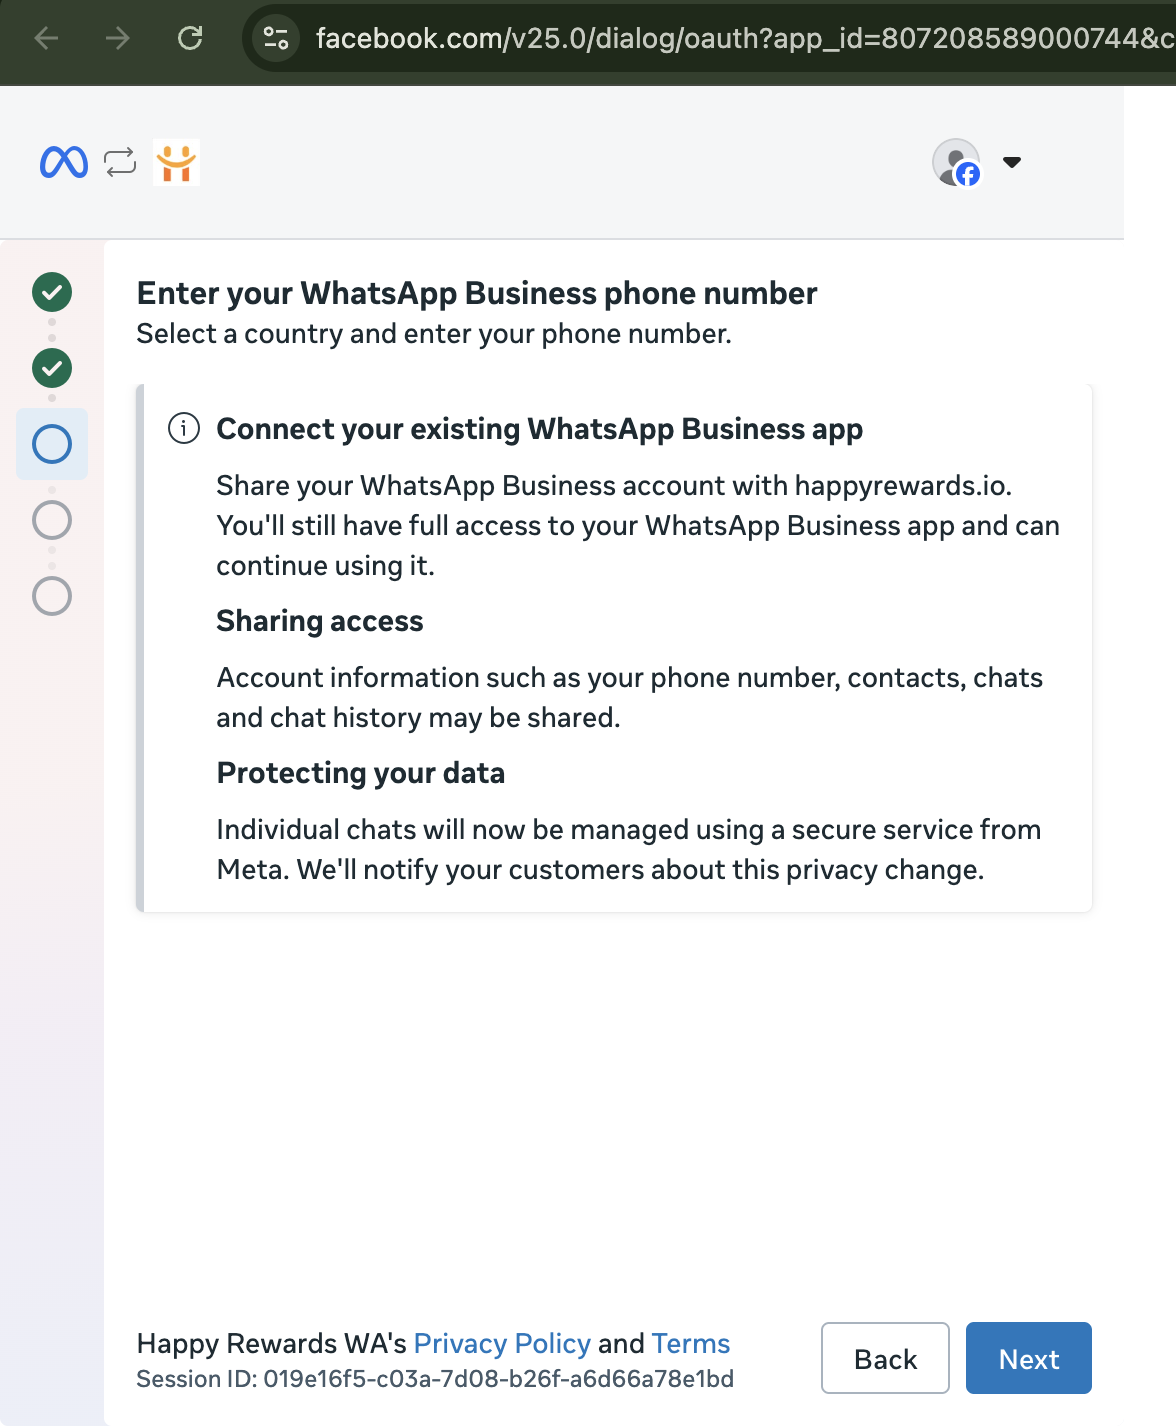Click 'Individual chats will now be managed' paragraph
This screenshot has width=1176, height=1428.
[x=629, y=849]
